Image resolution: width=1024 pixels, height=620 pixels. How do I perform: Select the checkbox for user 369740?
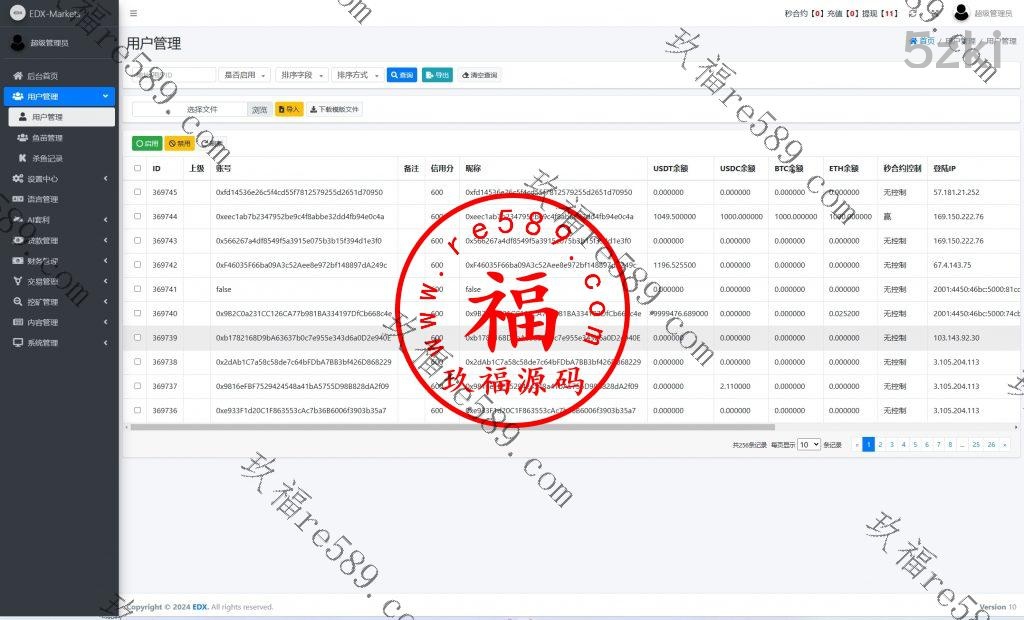coord(137,313)
